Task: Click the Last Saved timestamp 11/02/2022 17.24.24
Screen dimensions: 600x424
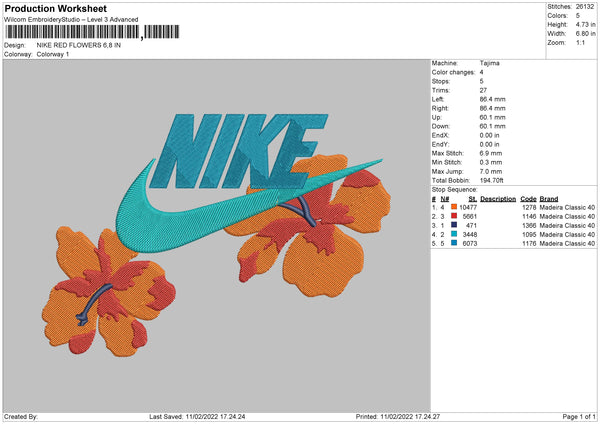Action: click(215, 417)
